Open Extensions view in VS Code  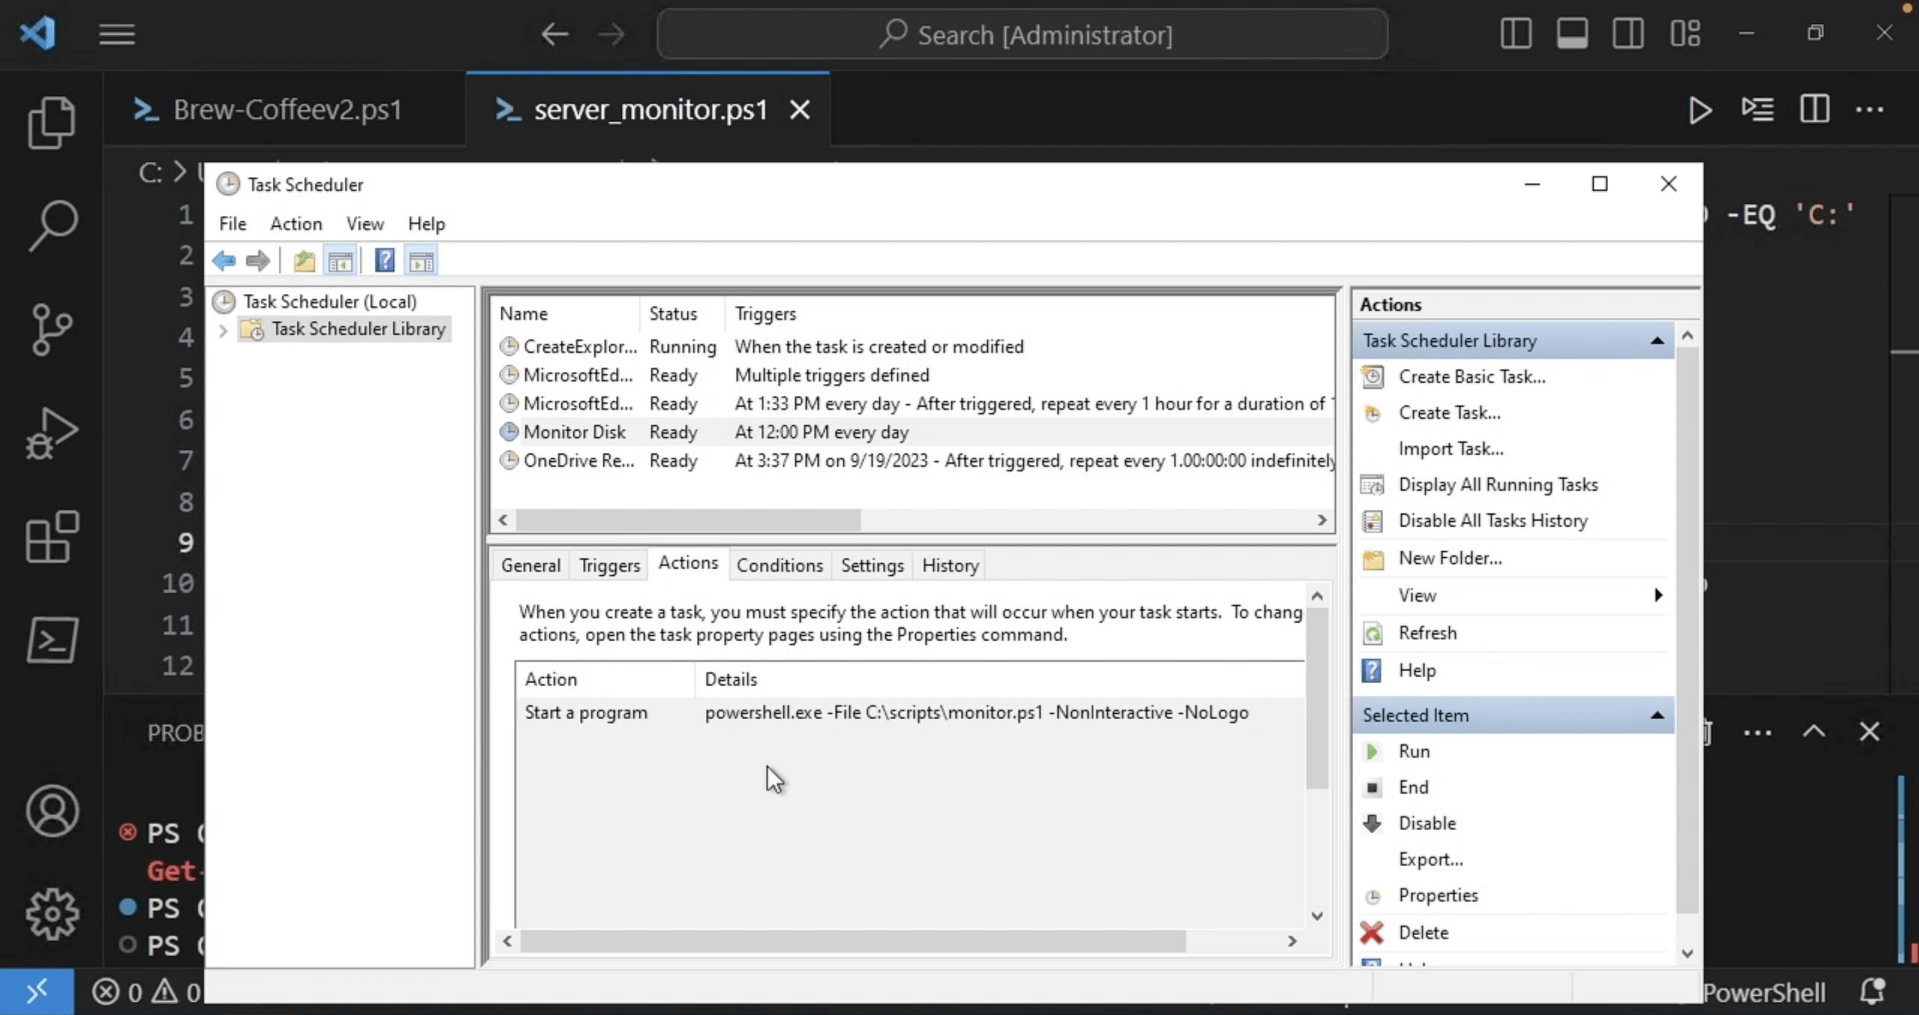tap(52, 537)
